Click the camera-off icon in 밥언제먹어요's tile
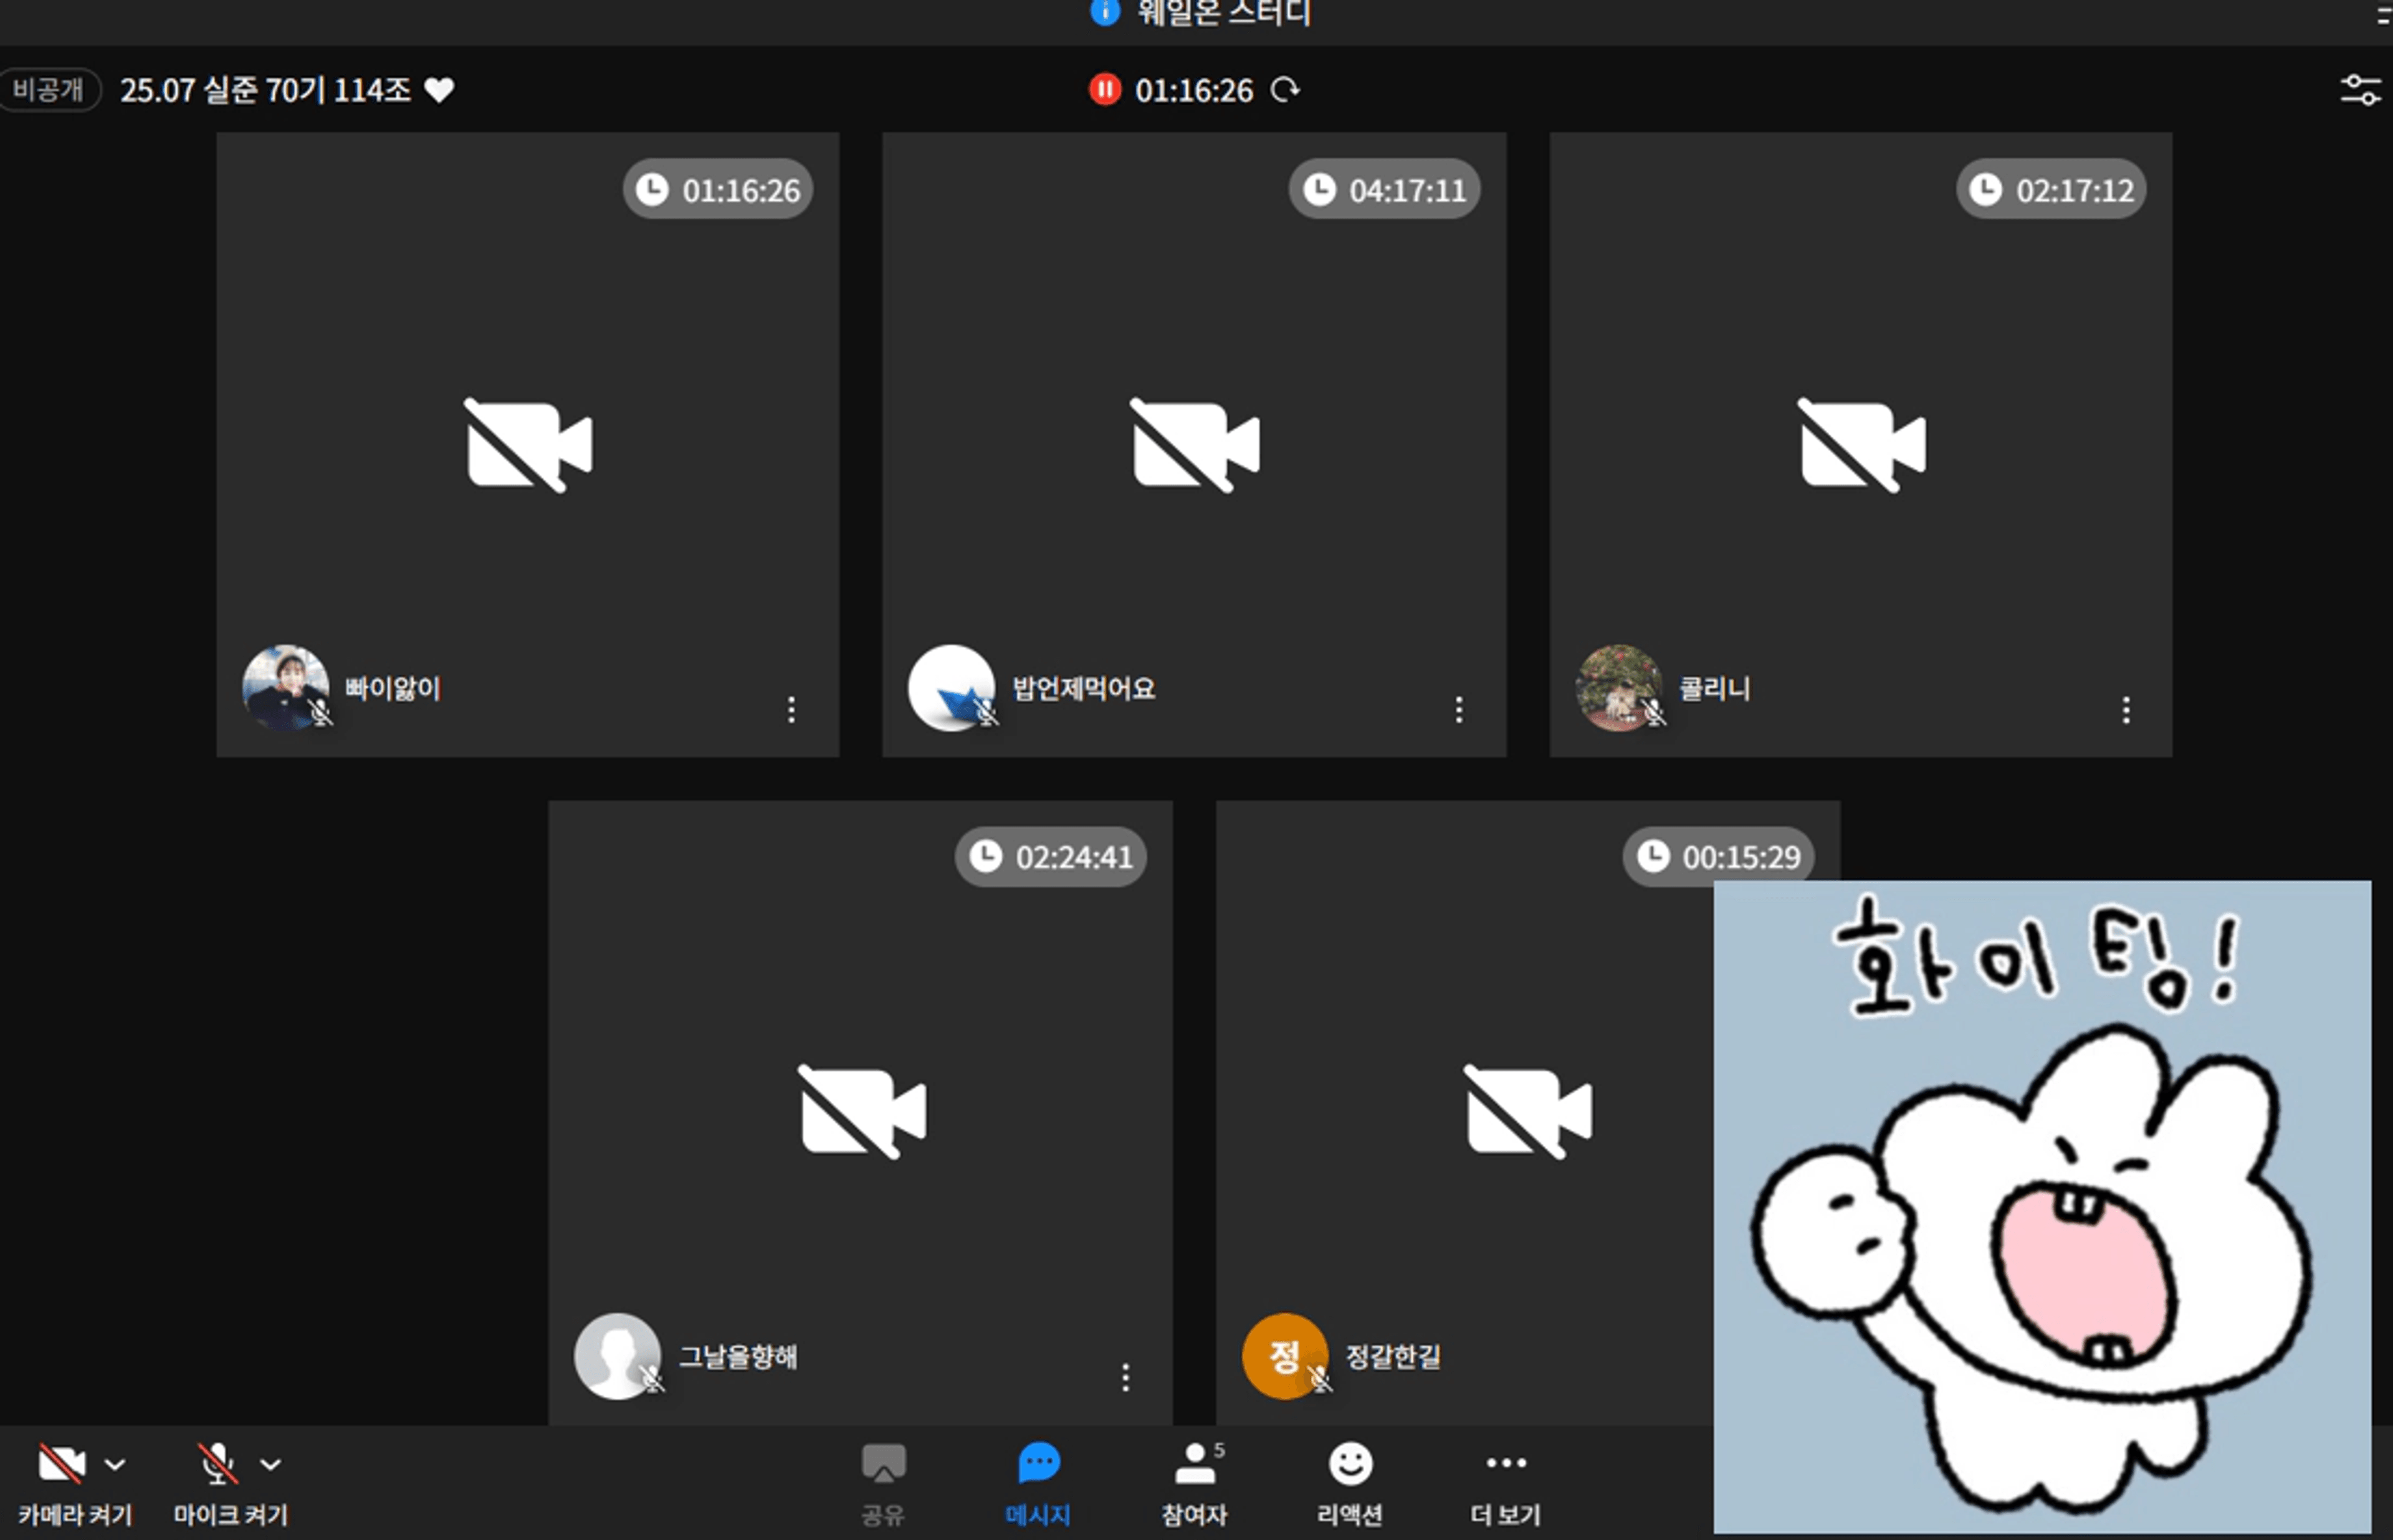 pos(1195,445)
